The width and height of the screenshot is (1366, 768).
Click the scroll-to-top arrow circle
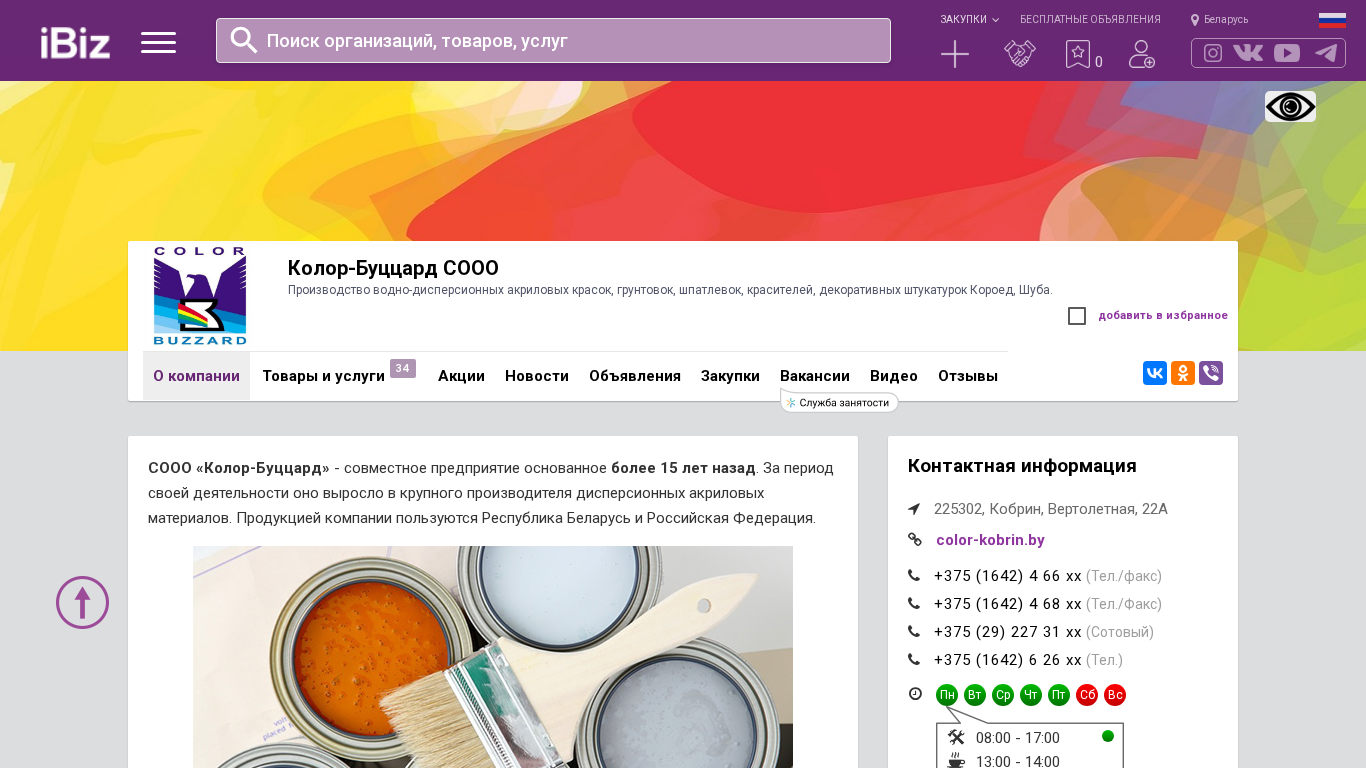82,602
